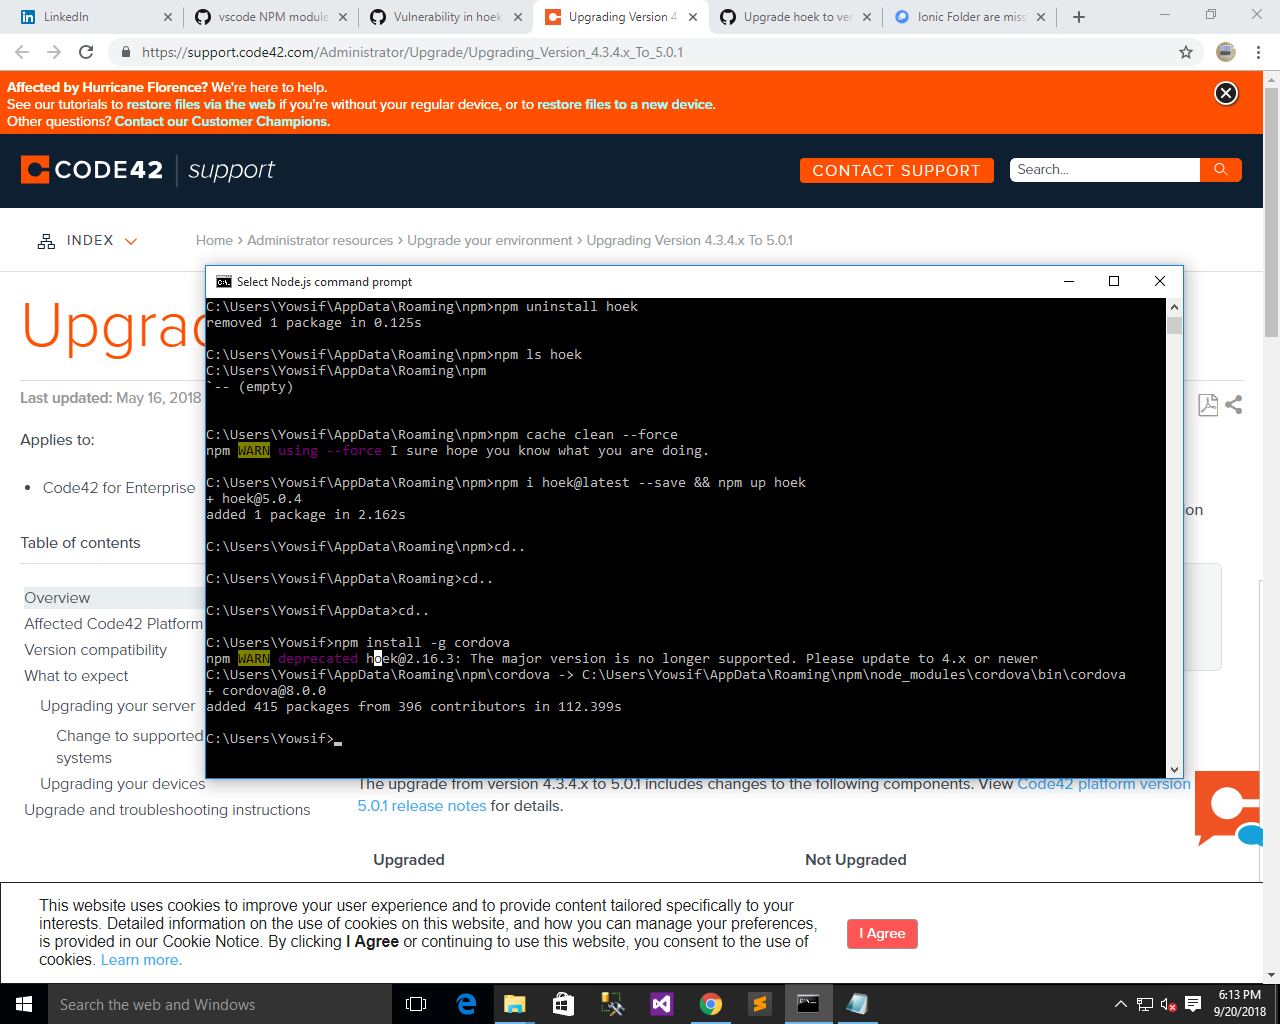Click the share icon next to the PDF icon
1280x1024 pixels.
(1233, 405)
